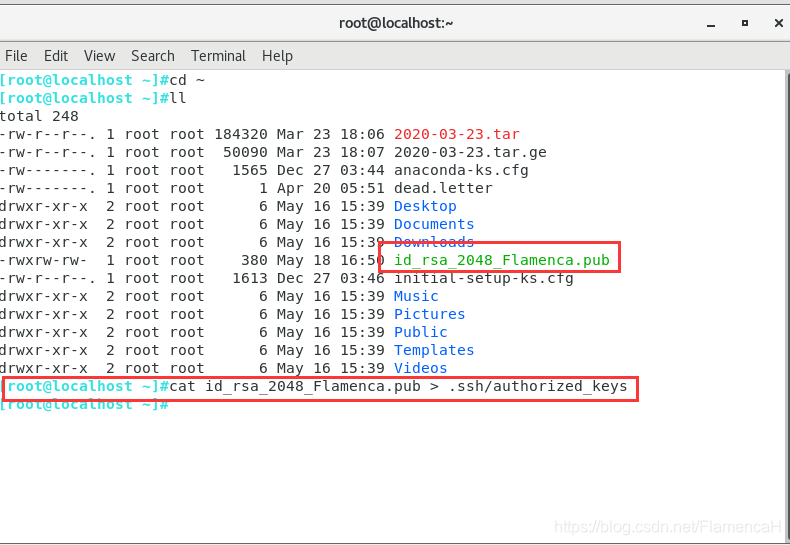Image resolution: width=790 pixels, height=545 pixels.
Task: Click the Templates directory name
Action: (x=434, y=351)
